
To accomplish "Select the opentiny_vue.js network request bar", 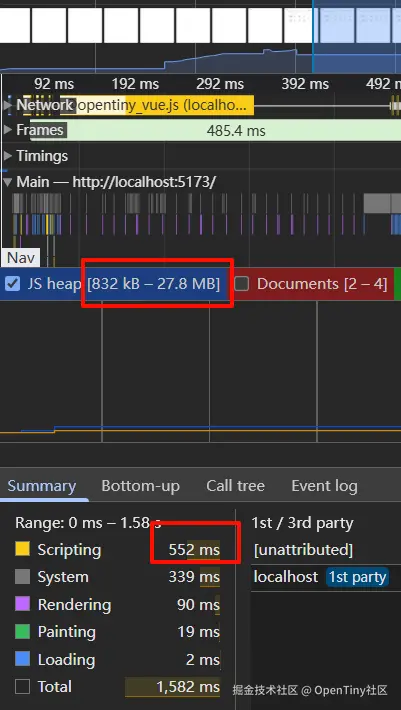I will point(156,105).
